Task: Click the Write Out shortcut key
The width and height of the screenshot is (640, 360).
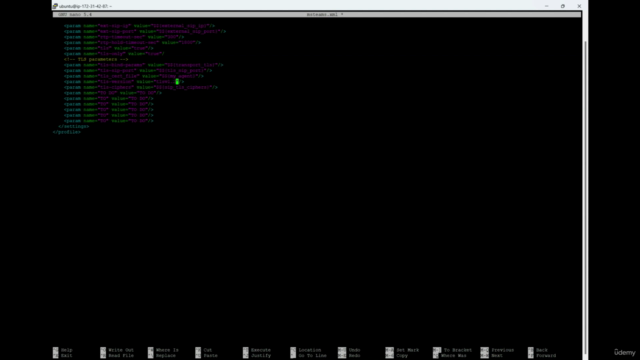Action: point(103,350)
